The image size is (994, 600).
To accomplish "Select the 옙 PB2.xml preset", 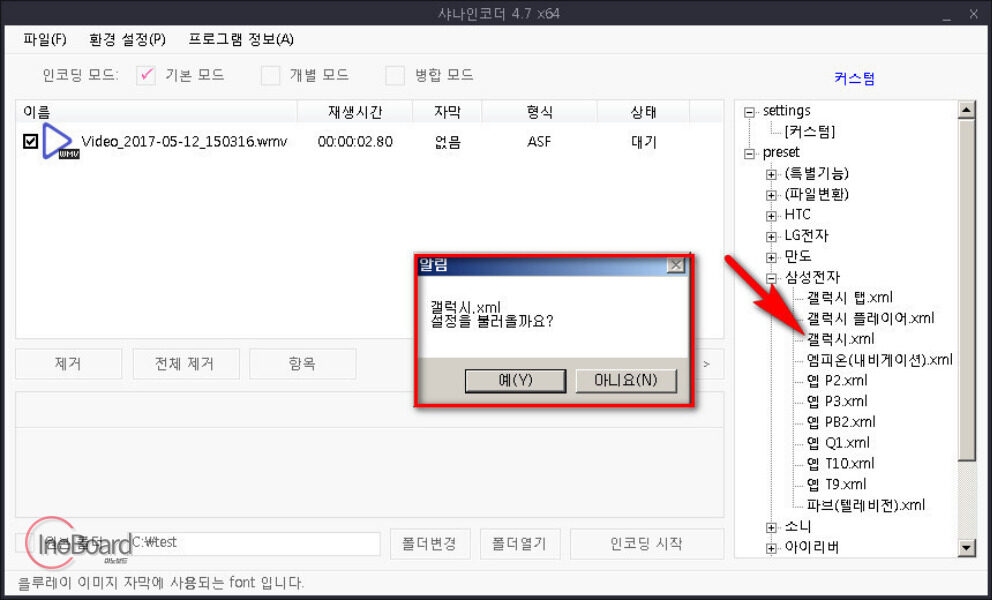I will click(x=841, y=422).
